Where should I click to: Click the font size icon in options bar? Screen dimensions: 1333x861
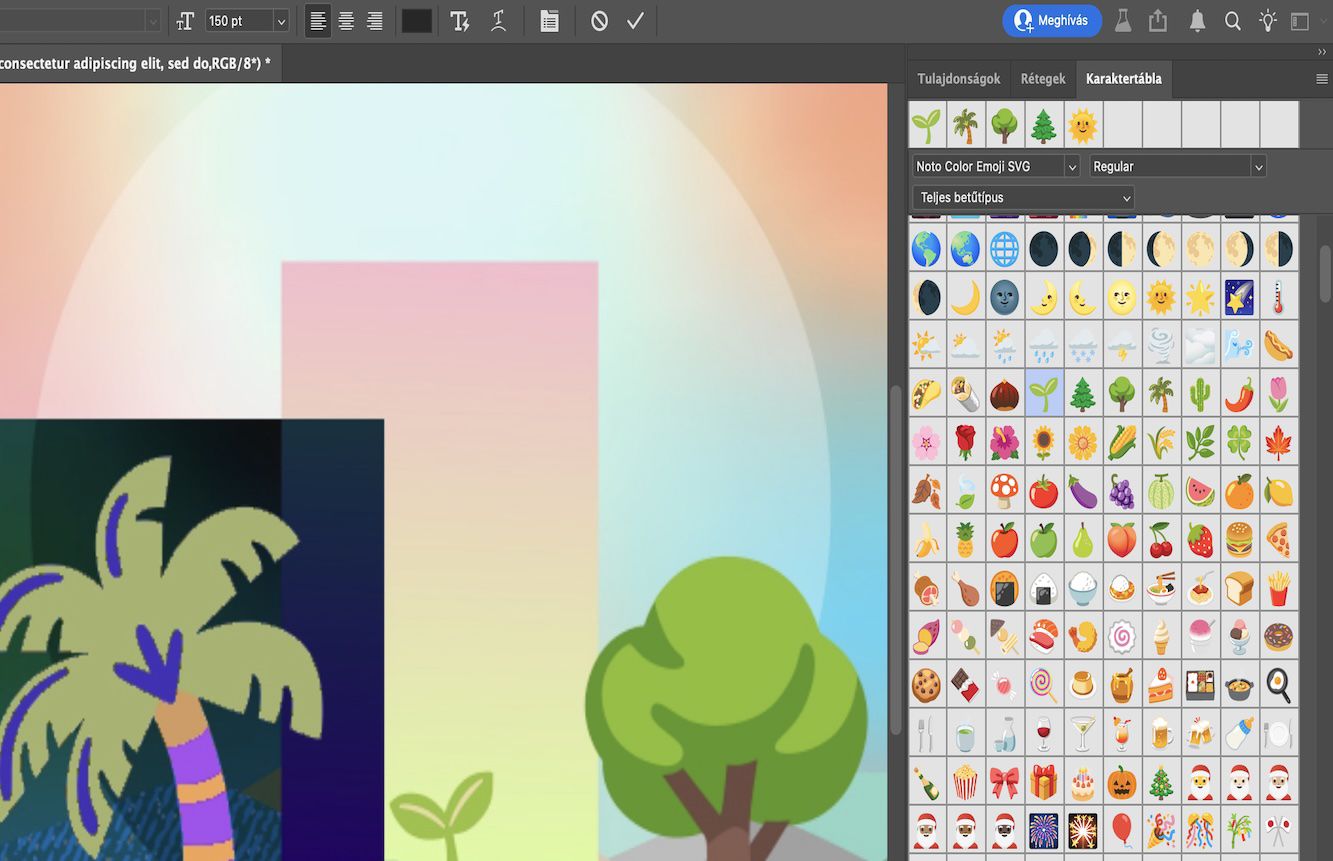coord(185,21)
